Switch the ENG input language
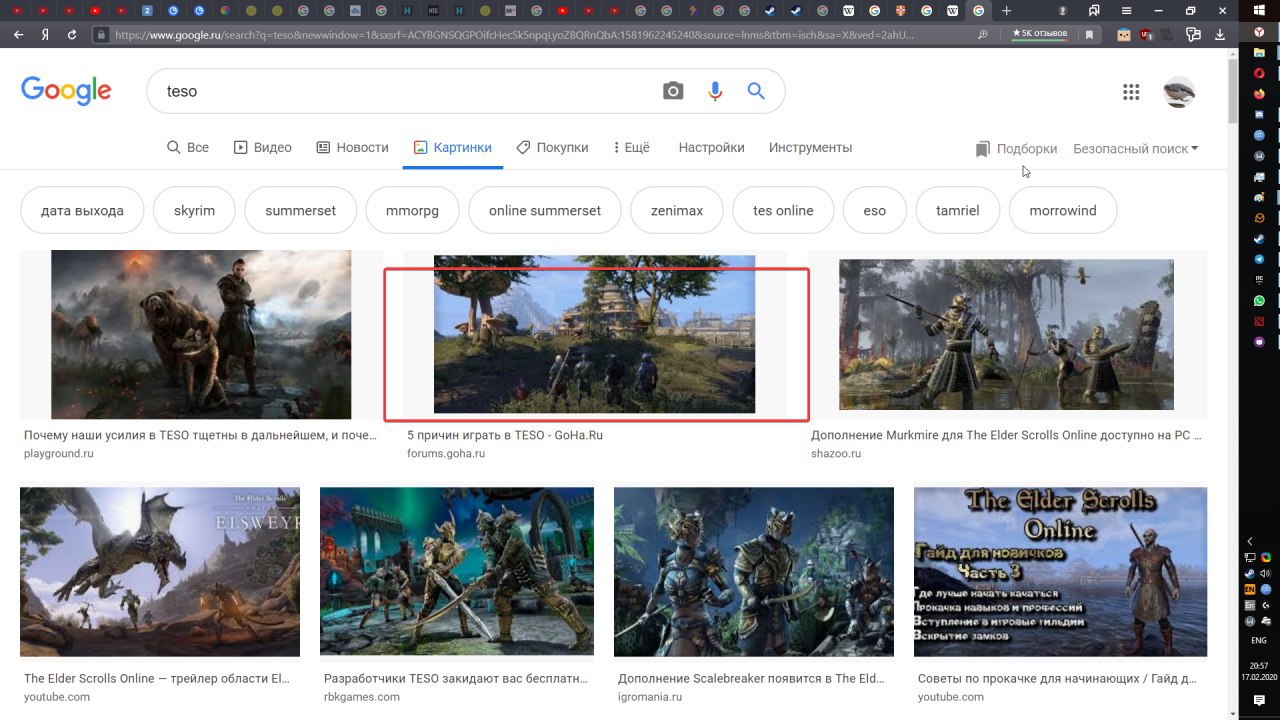The height and width of the screenshot is (720, 1280). [1259, 640]
